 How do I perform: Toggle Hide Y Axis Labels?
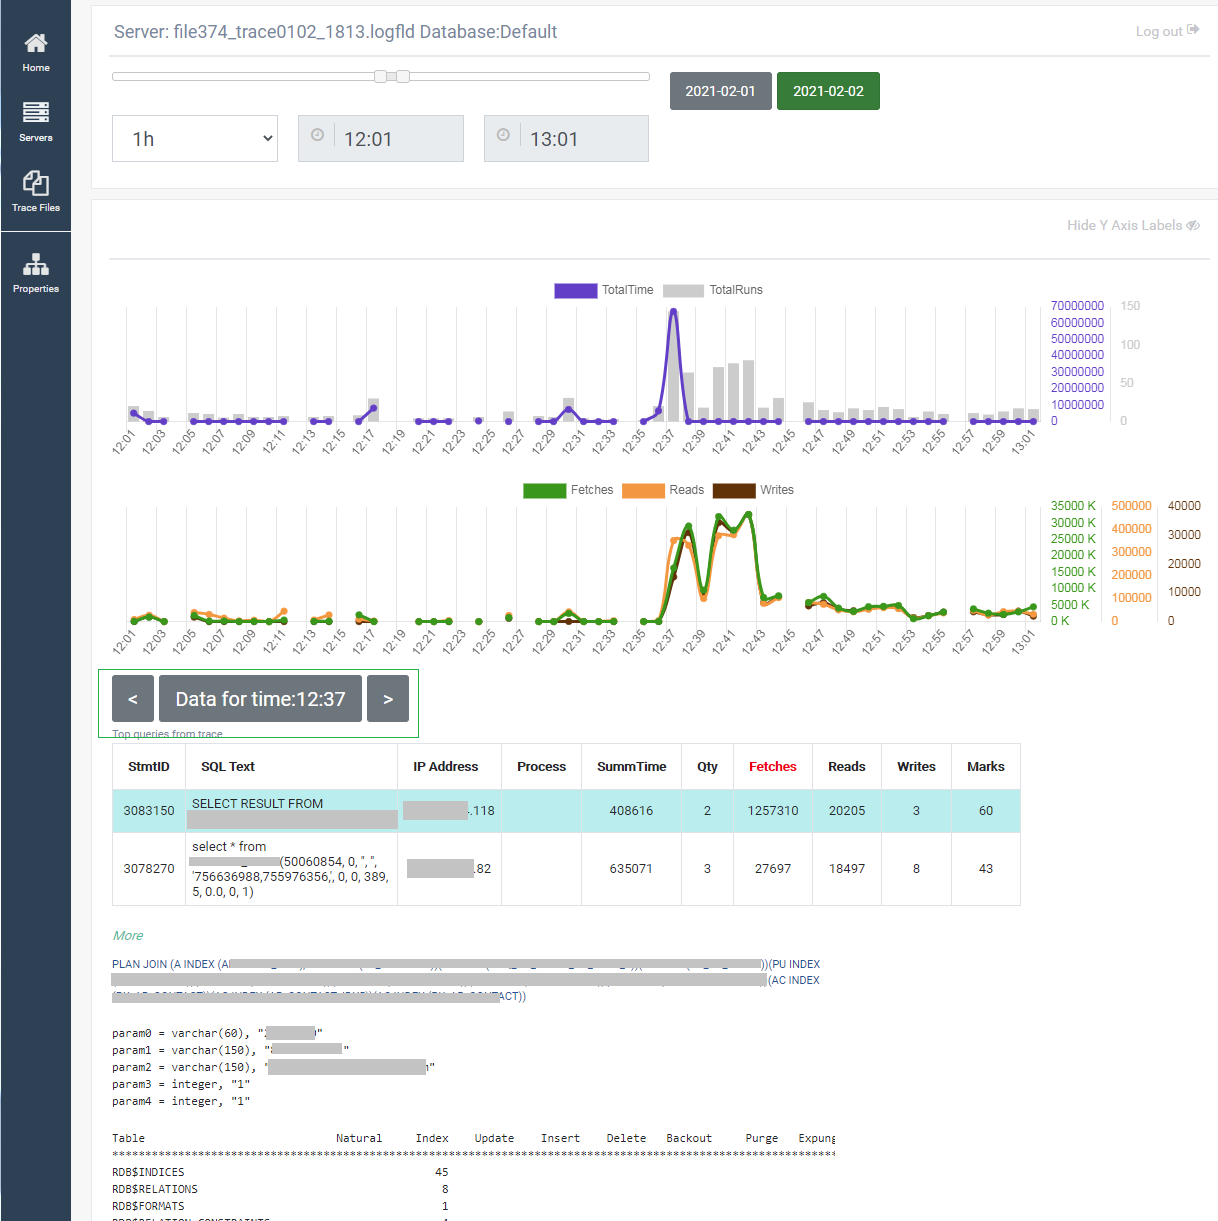tap(1133, 225)
